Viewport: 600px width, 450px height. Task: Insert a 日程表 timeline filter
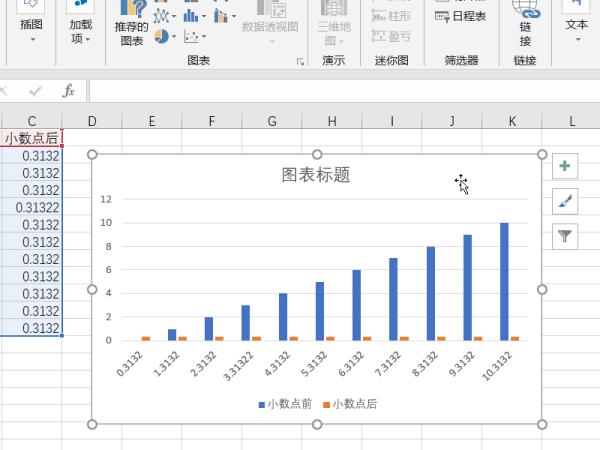461,16
